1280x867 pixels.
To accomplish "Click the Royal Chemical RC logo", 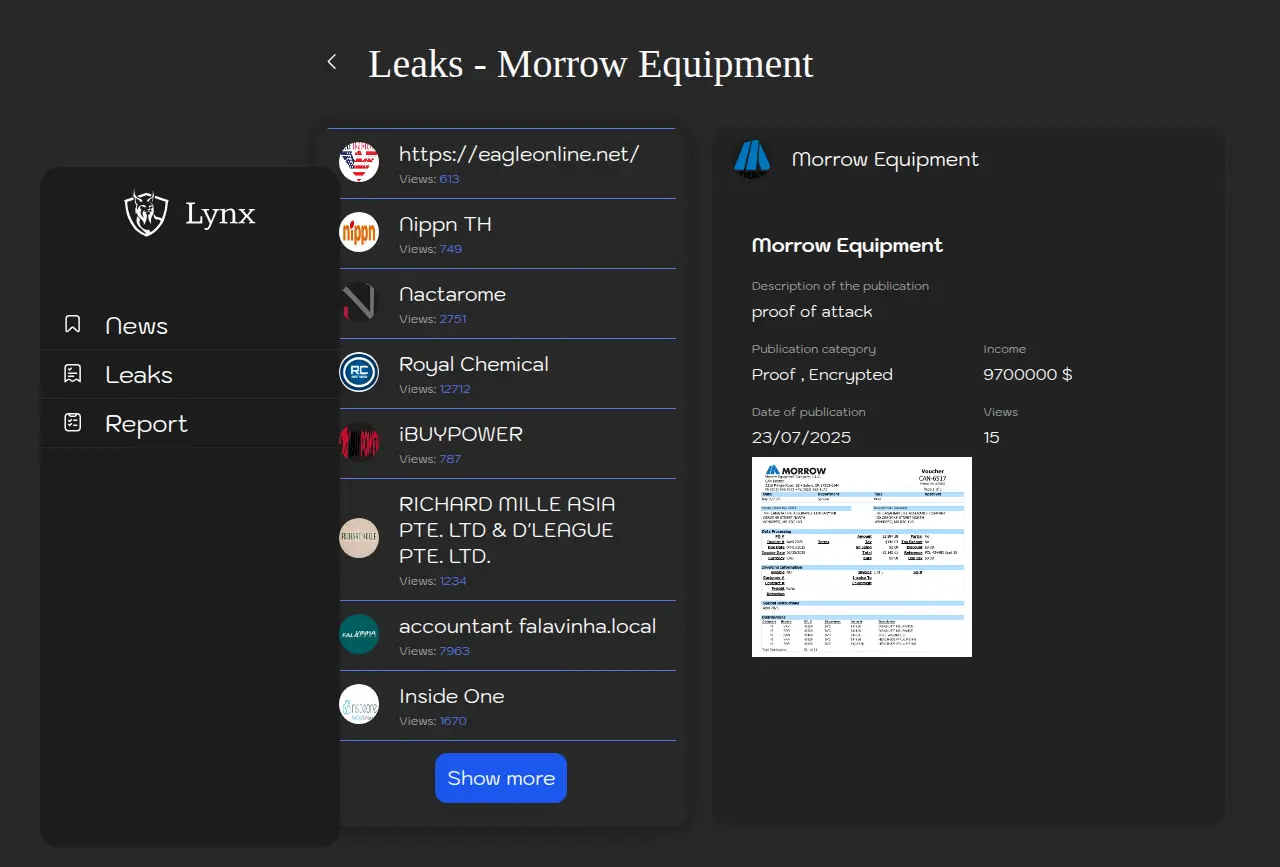I will (359, 372).
